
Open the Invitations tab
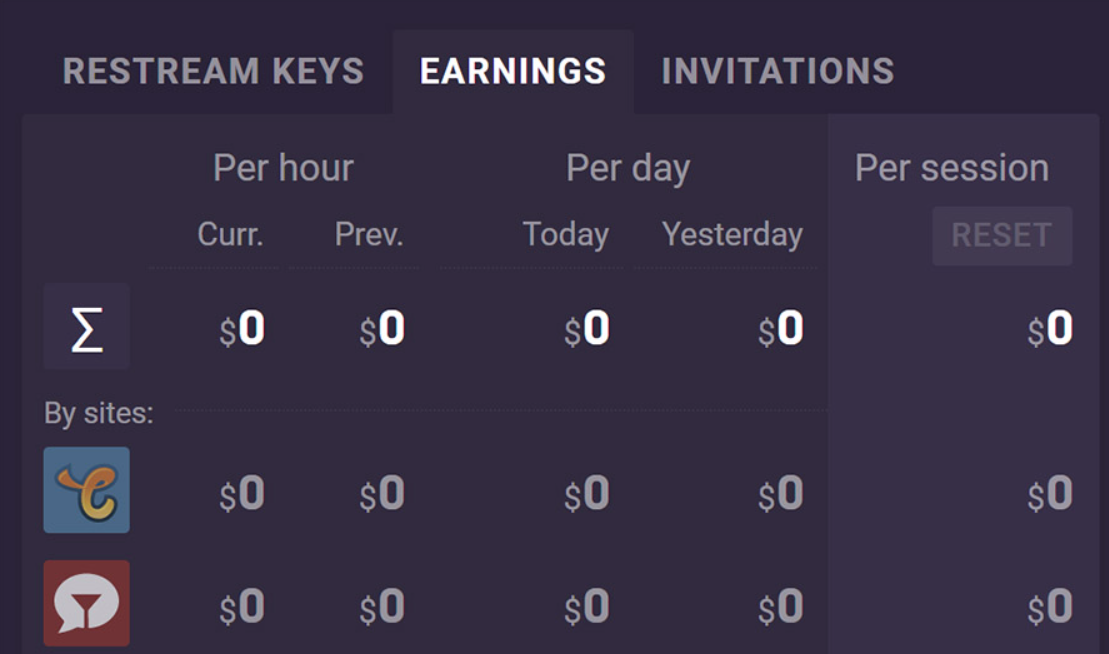[x=777, y=72]
